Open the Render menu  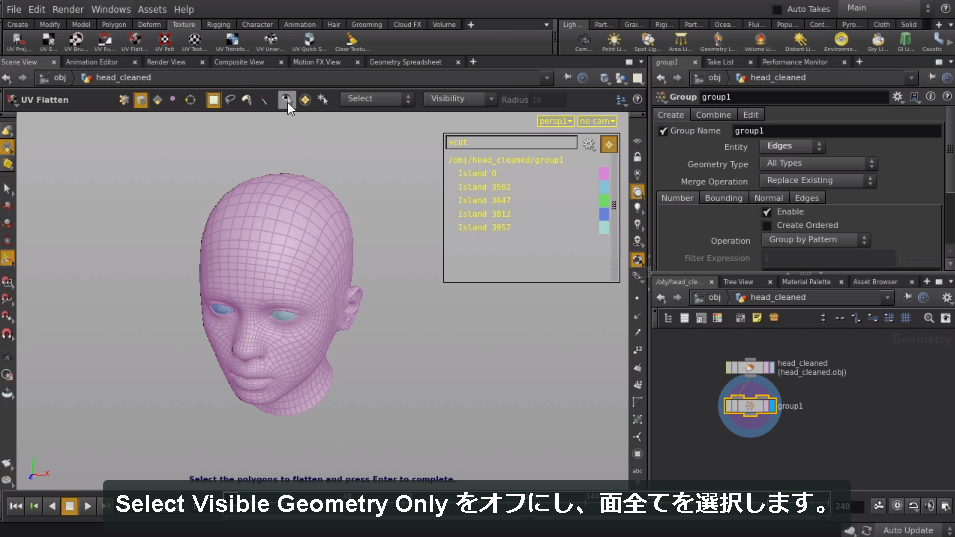pos(68,9)
